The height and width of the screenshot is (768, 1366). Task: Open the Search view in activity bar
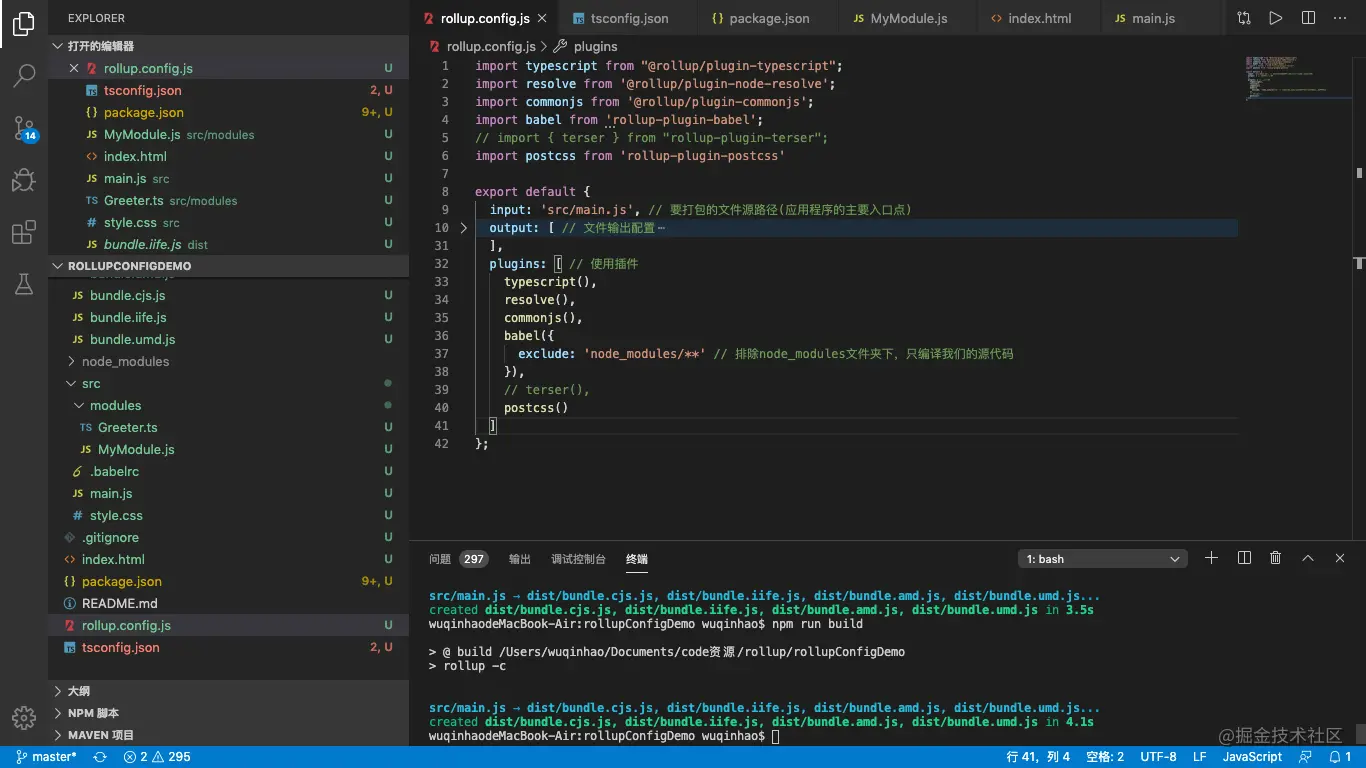(x=24, y=76)
